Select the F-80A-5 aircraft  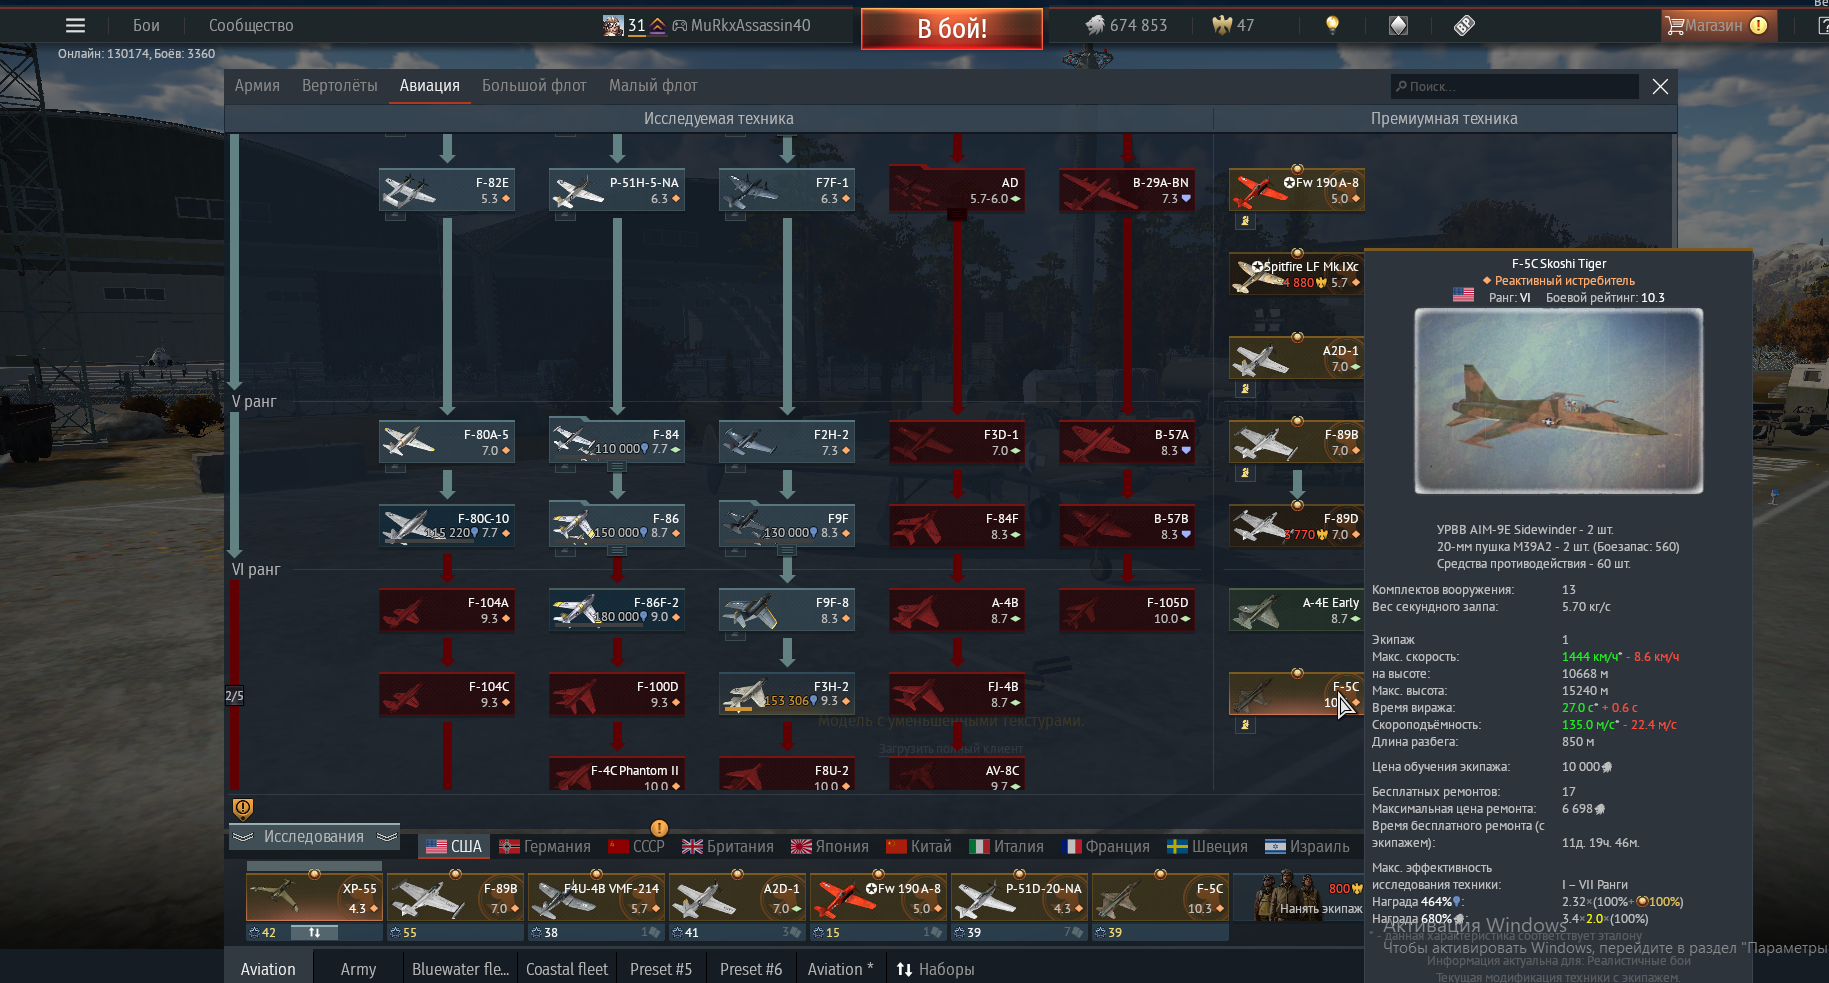447,442
